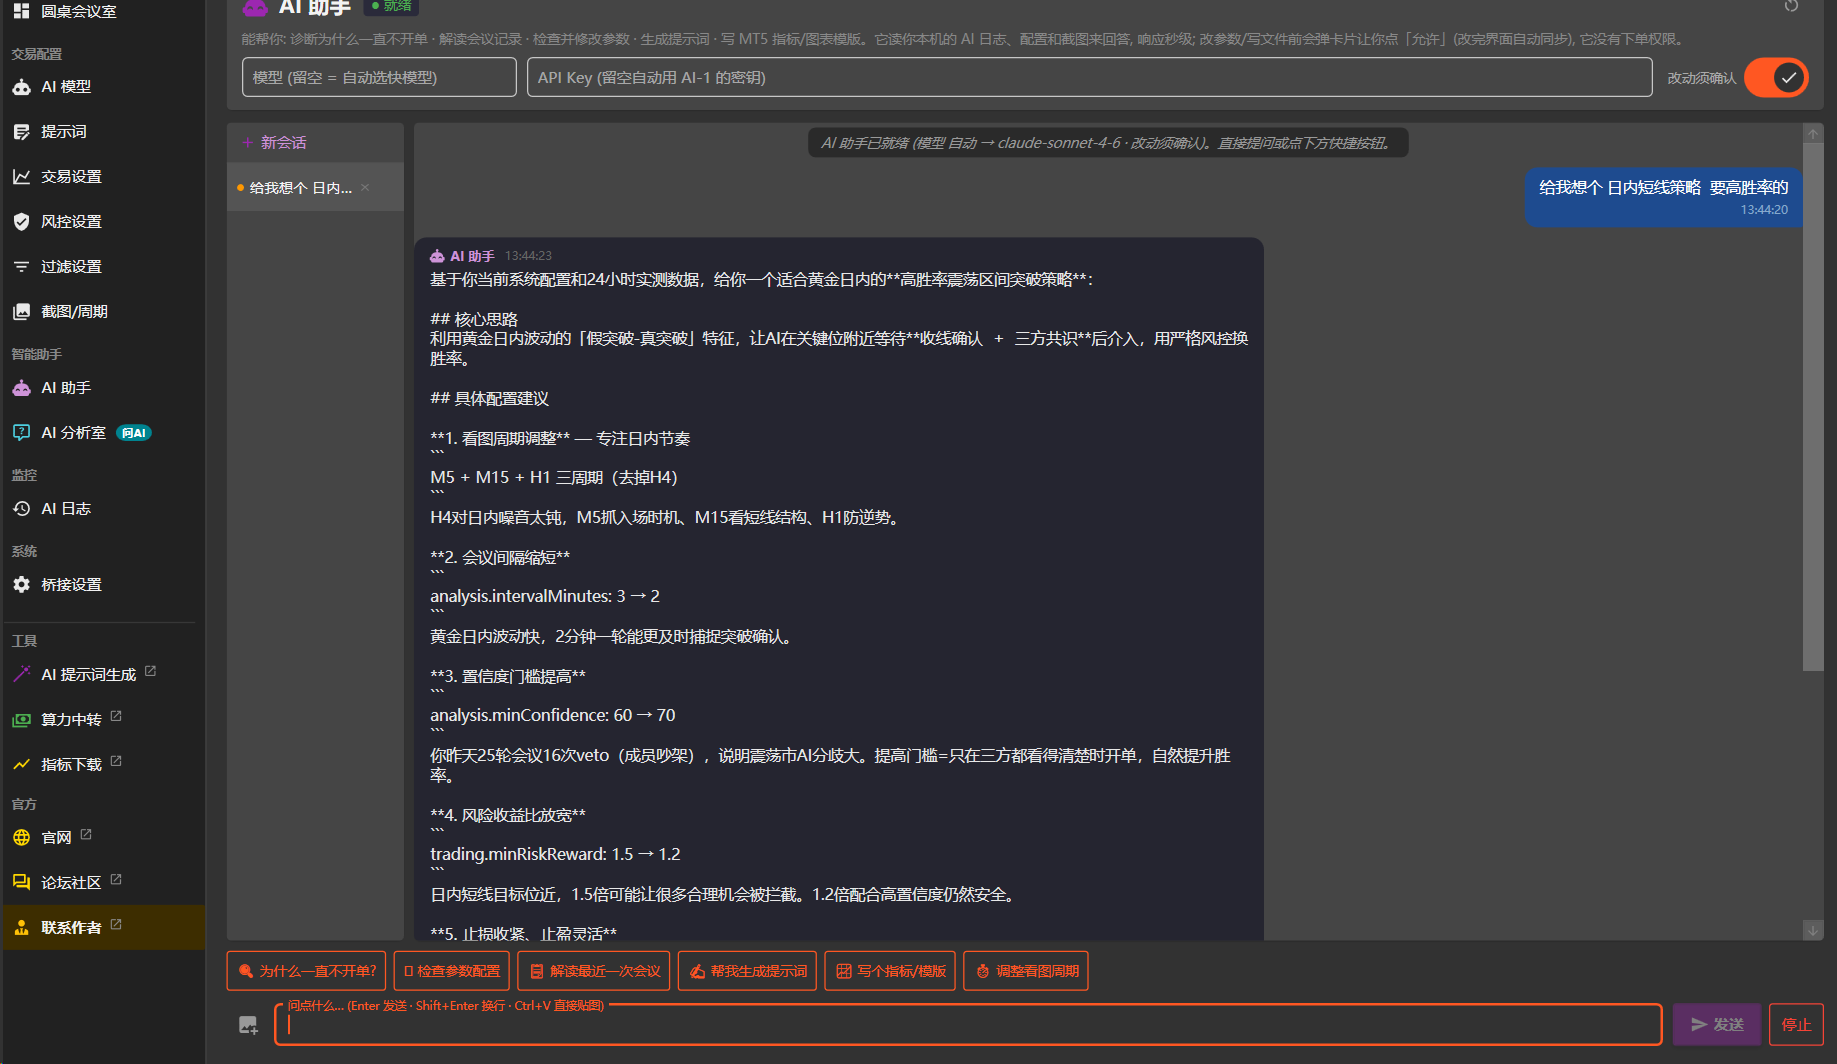Viewport: 1837px width, 1064px height.
Task: Select AI 助手 in the sidebar
Action: pos(103,388)
